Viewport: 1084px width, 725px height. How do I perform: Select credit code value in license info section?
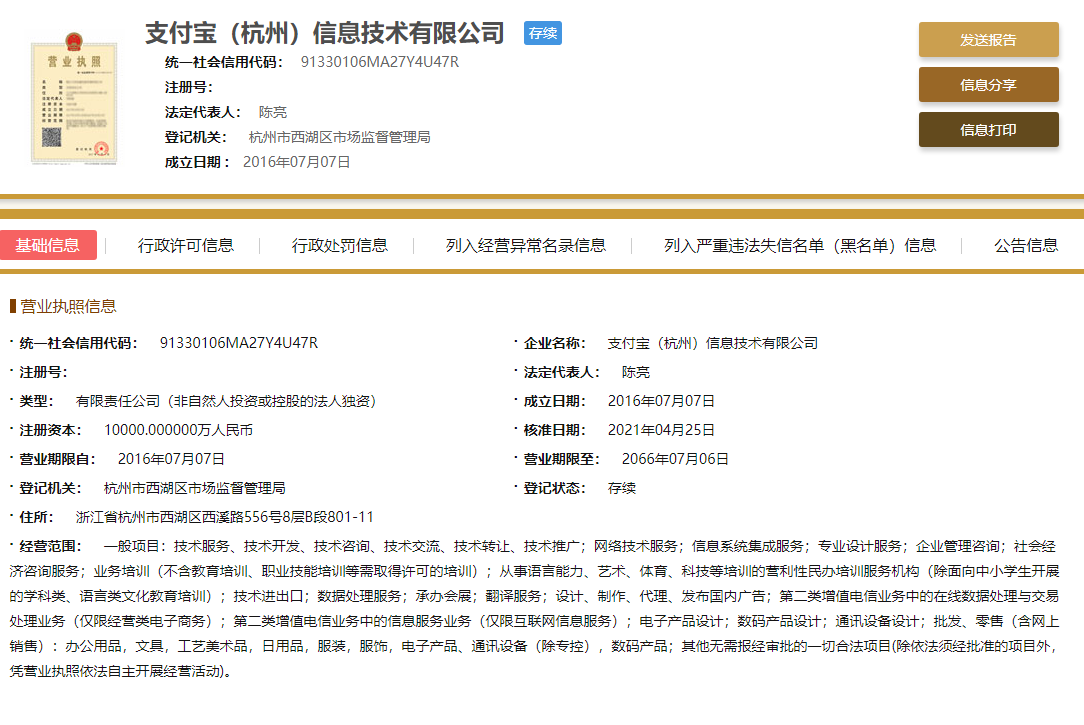(239, 343)
